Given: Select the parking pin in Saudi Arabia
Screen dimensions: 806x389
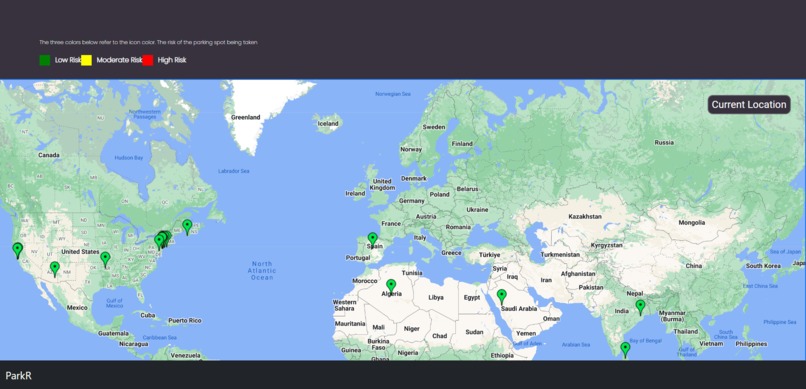Looking at the screenshot, I should pos(502,297).
